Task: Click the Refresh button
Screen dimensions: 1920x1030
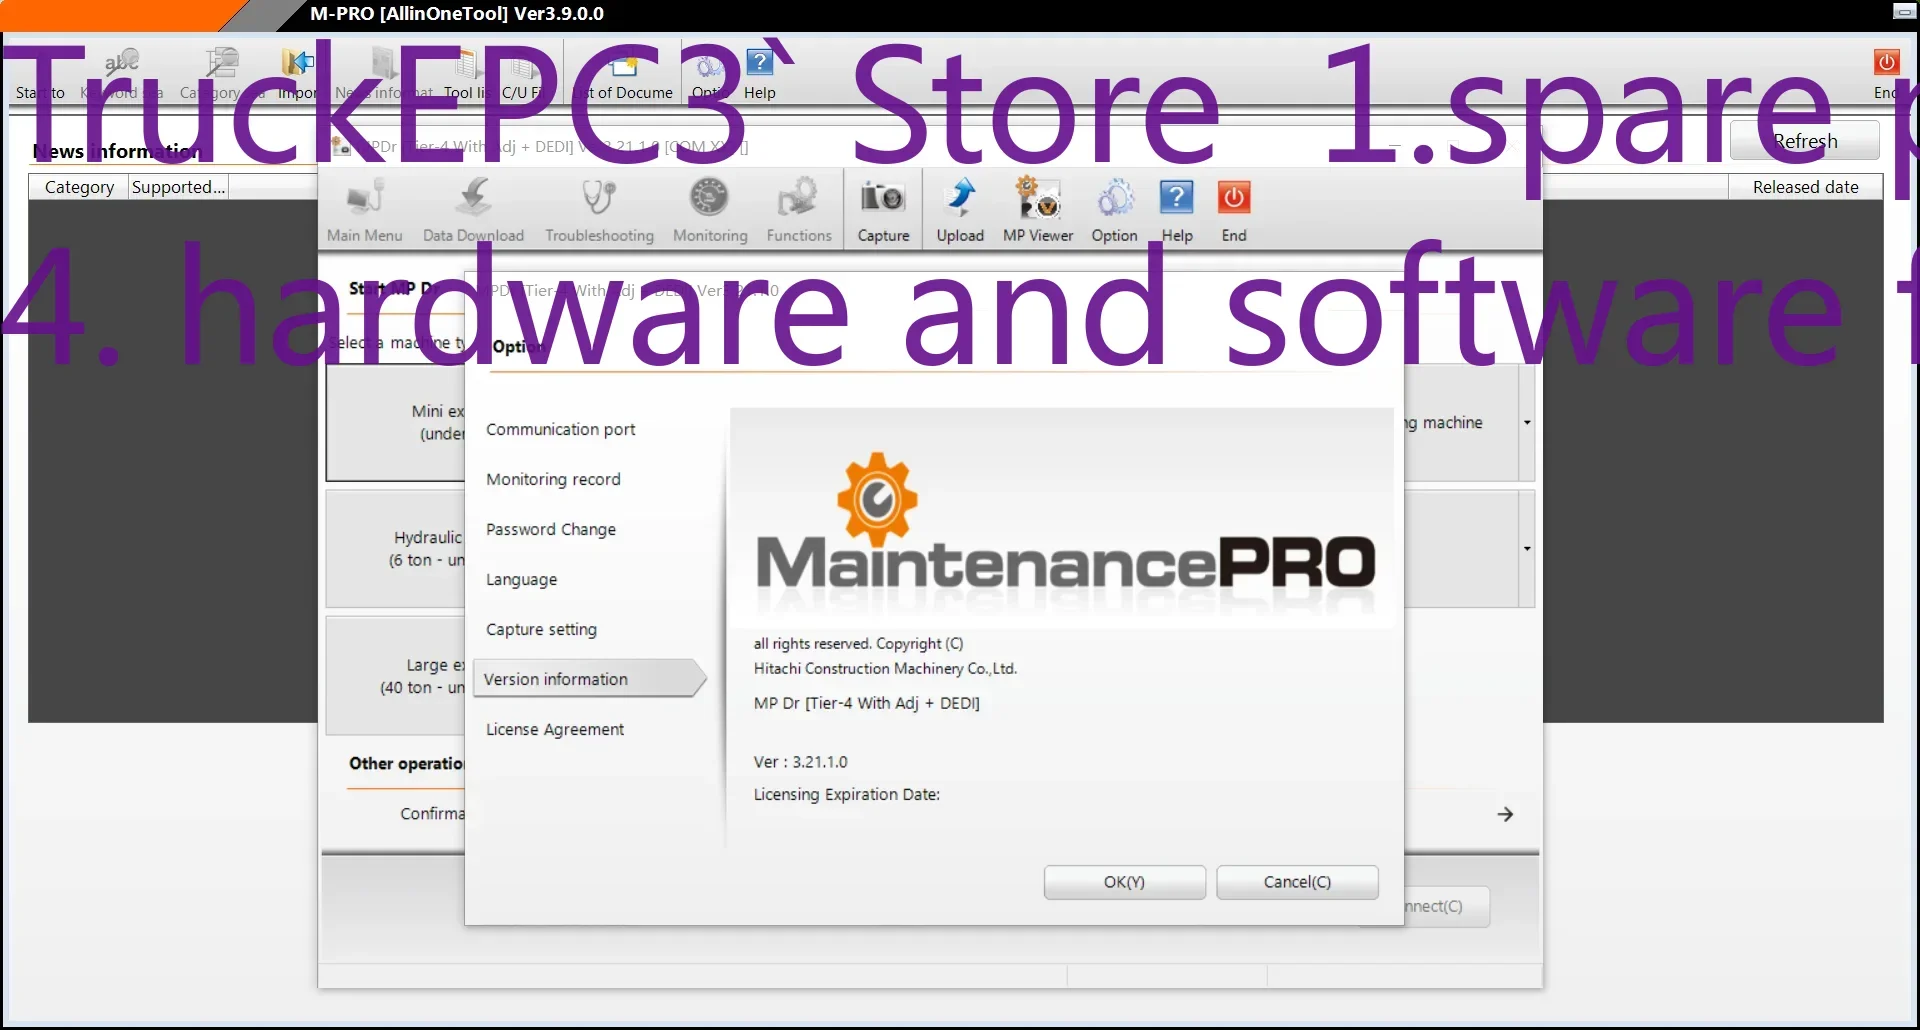Action: pyautogui.click(x=1806, y=140)
